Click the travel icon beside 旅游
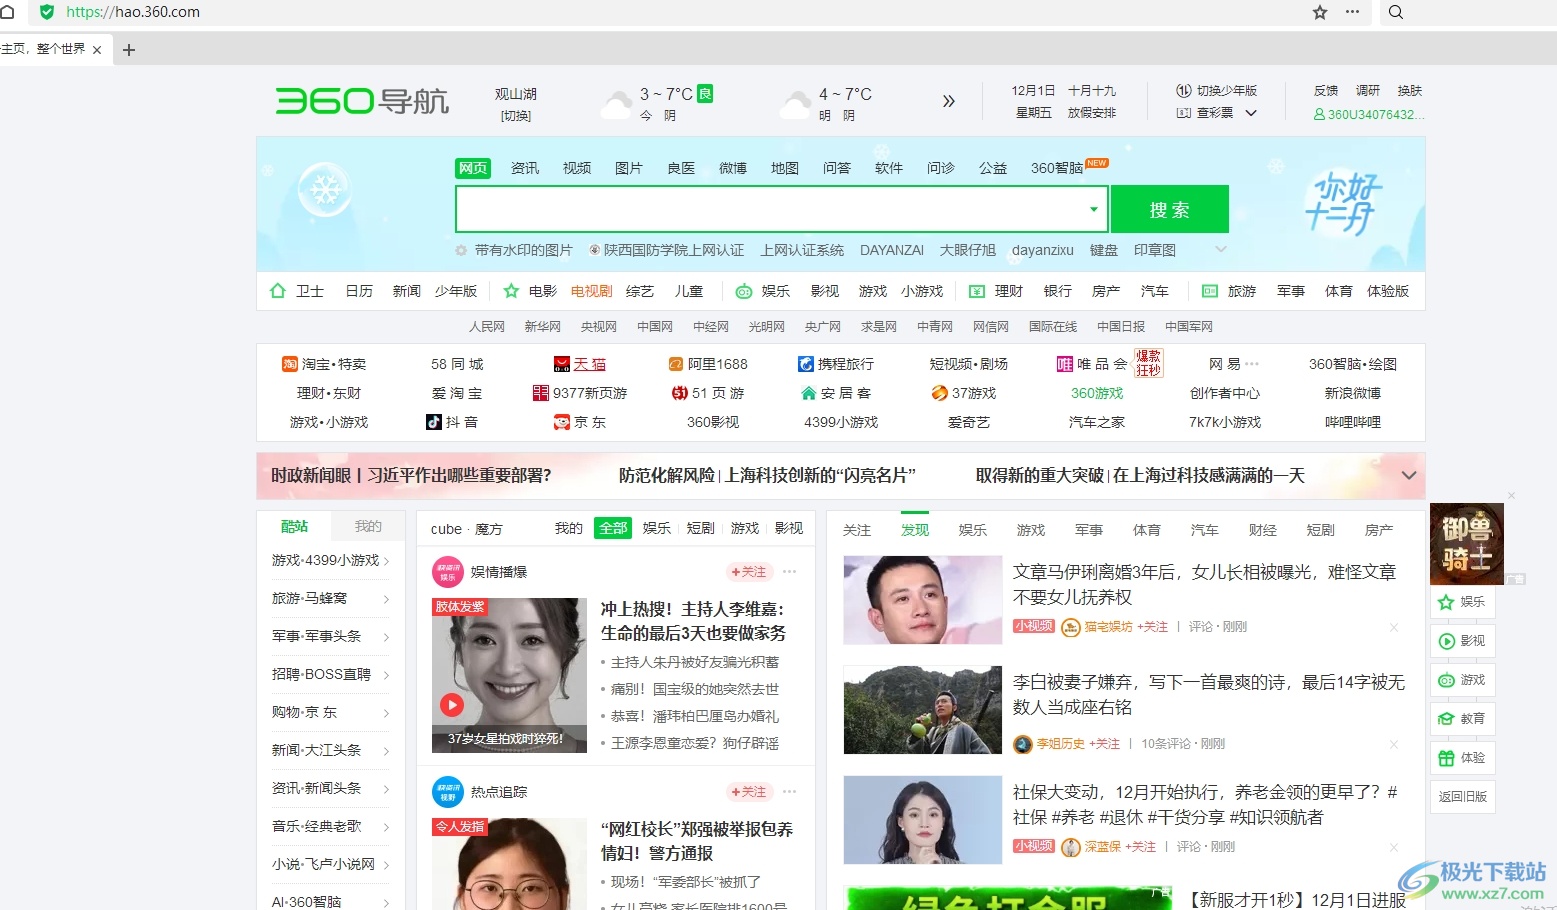Screen dimensions: 1557x910 pos(1210,291)
